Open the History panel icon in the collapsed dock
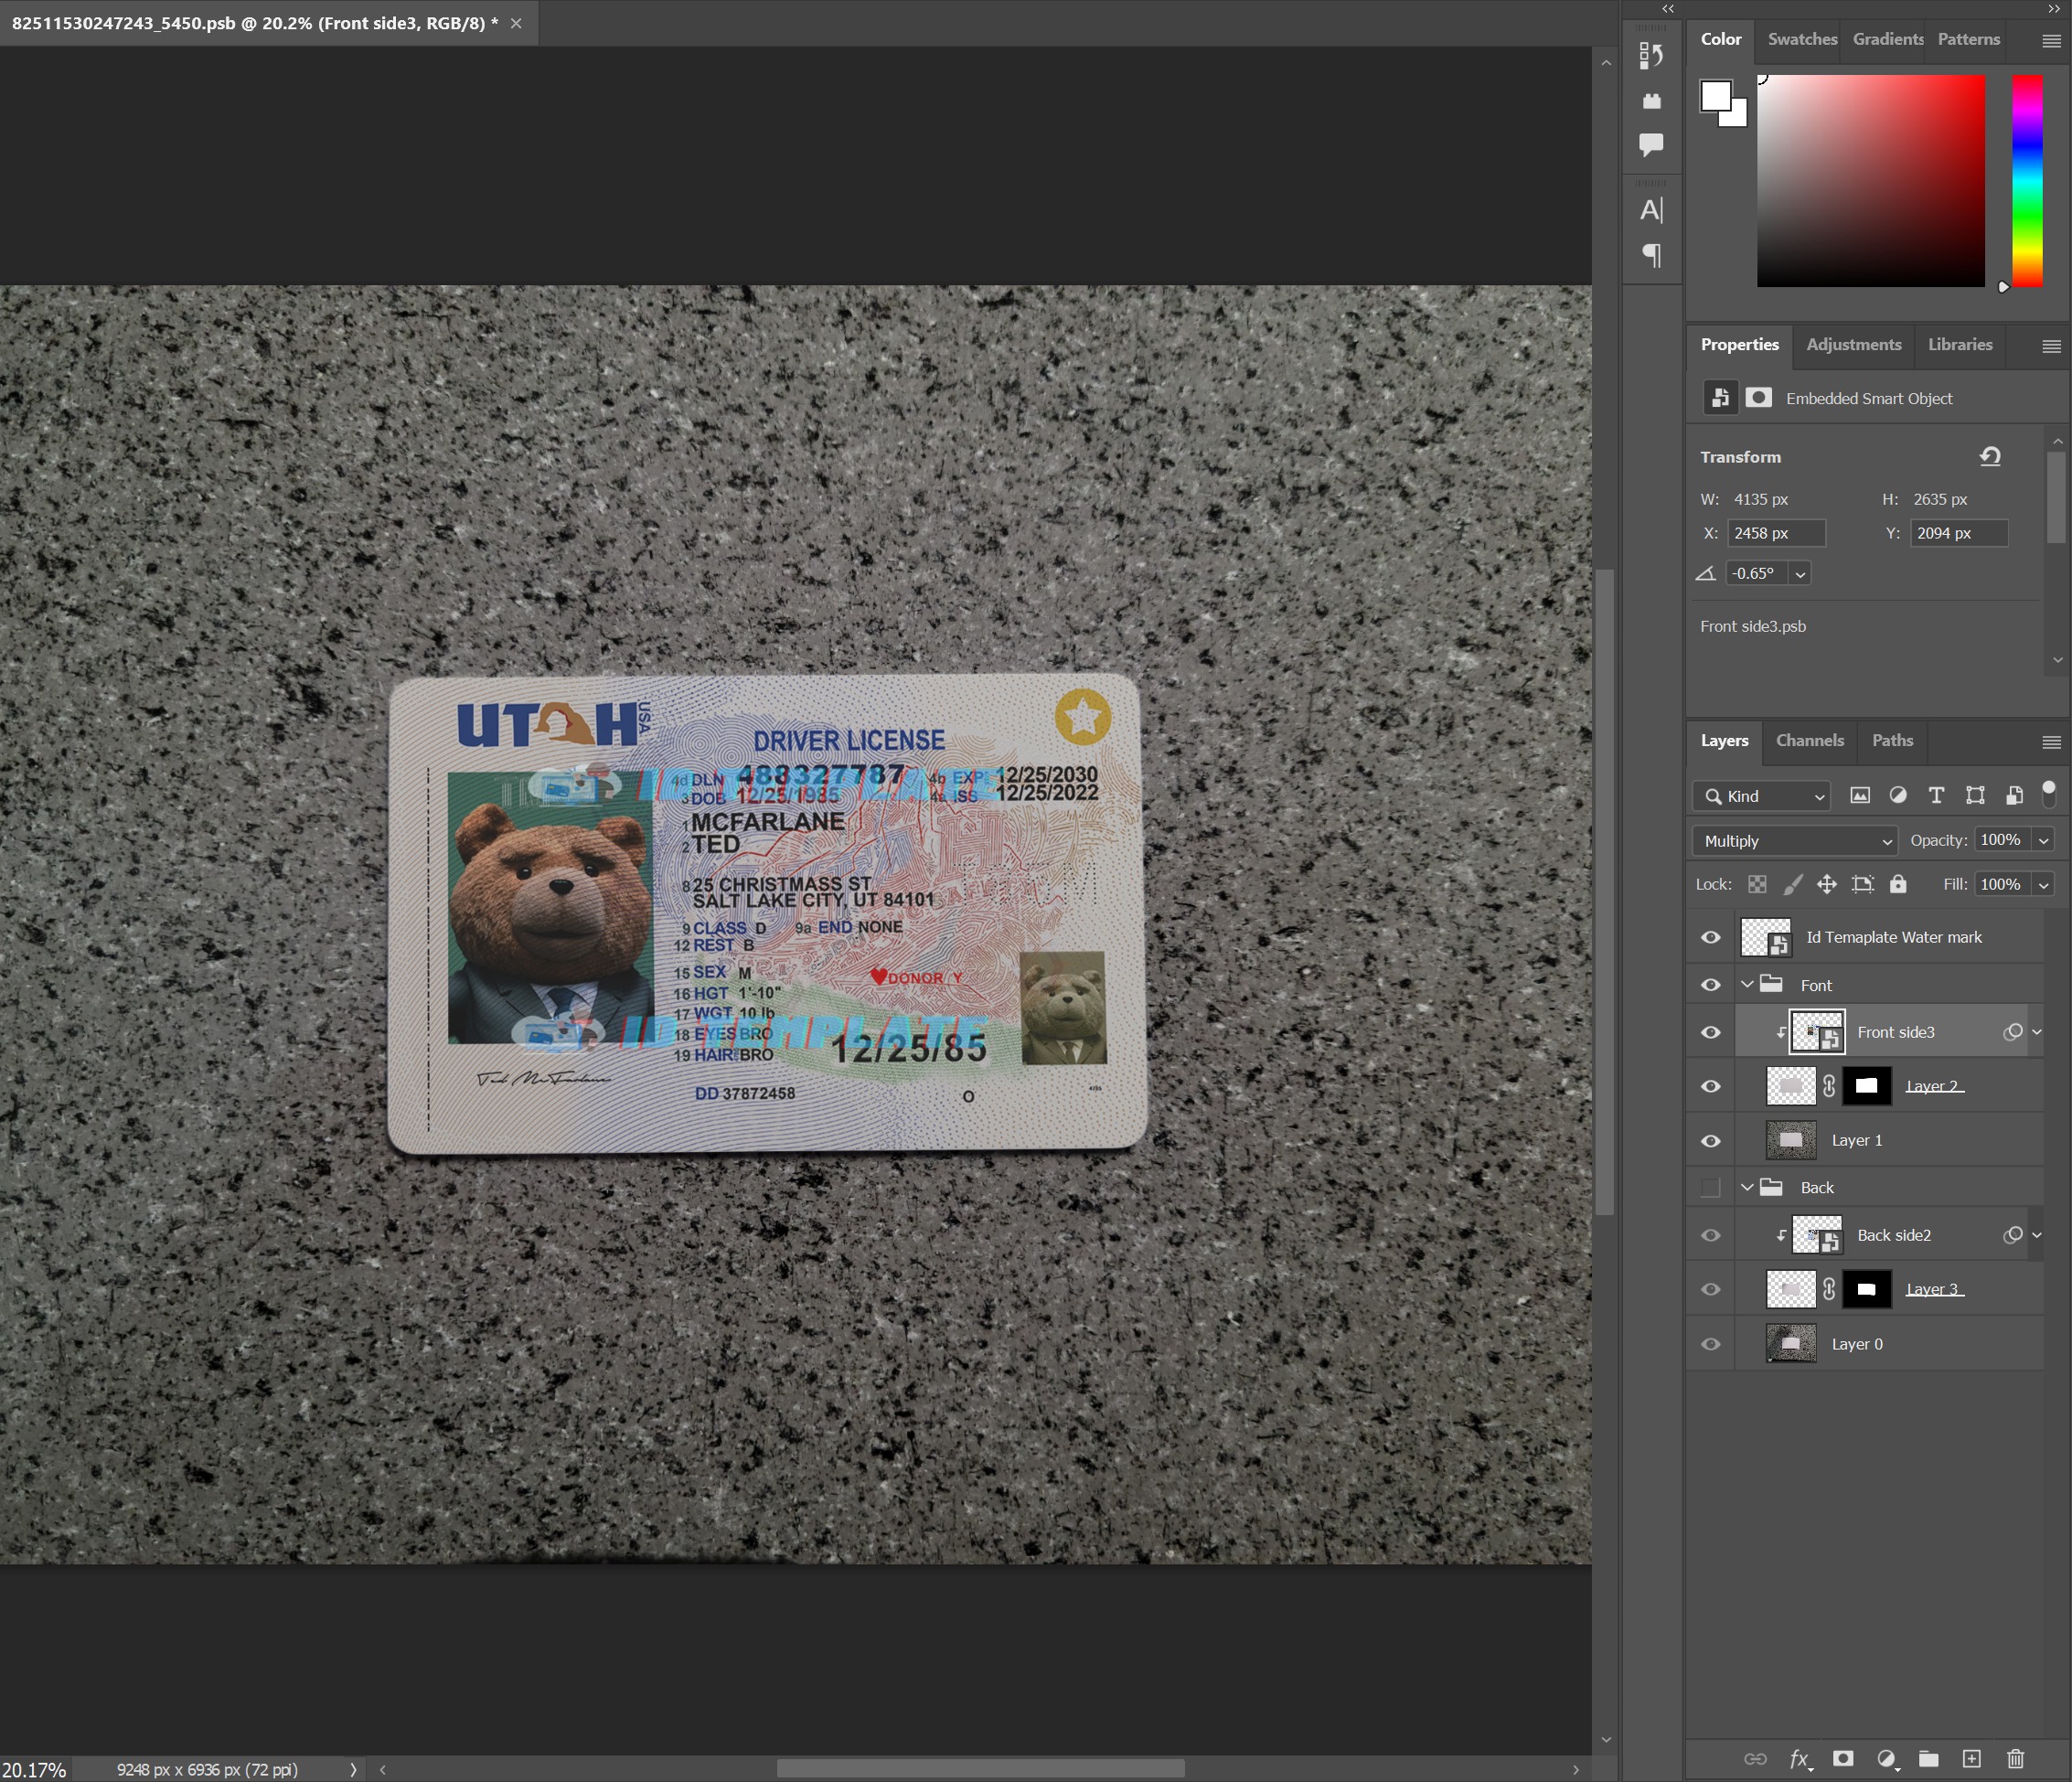 point(1651,56)
